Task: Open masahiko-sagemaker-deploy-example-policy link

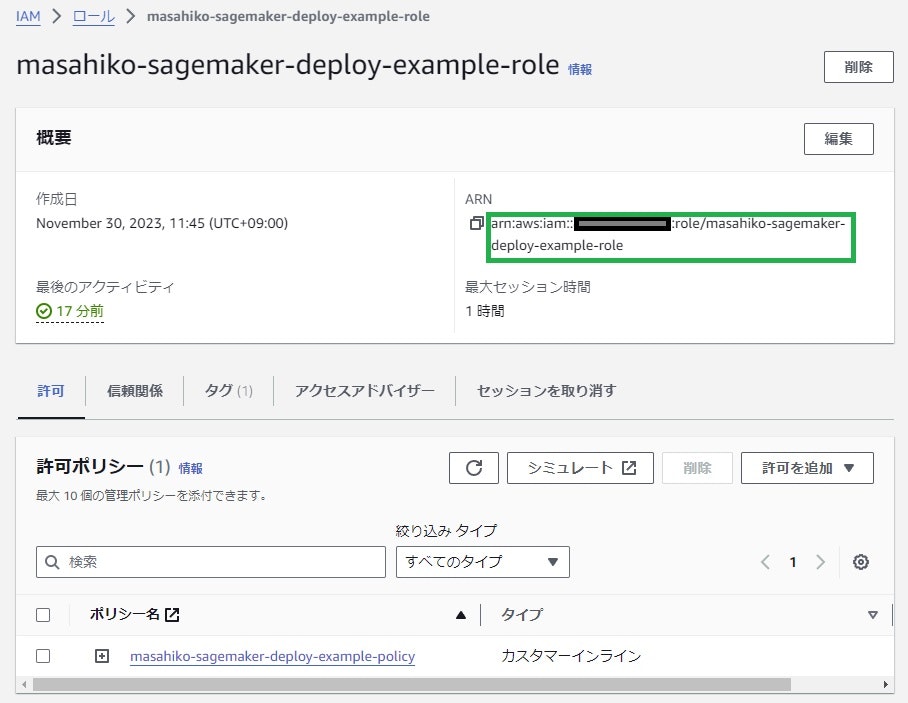Action: coord(273,656)
